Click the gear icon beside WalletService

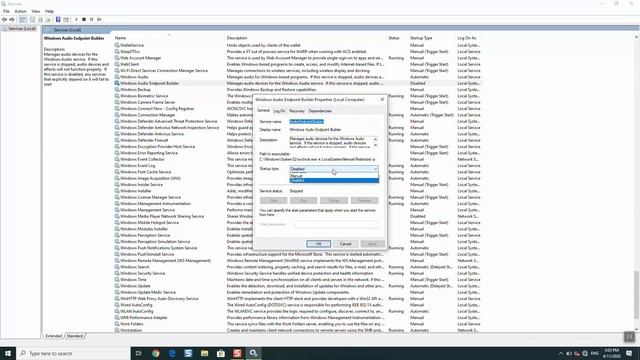pyautogui.click(x=117, y=45)
